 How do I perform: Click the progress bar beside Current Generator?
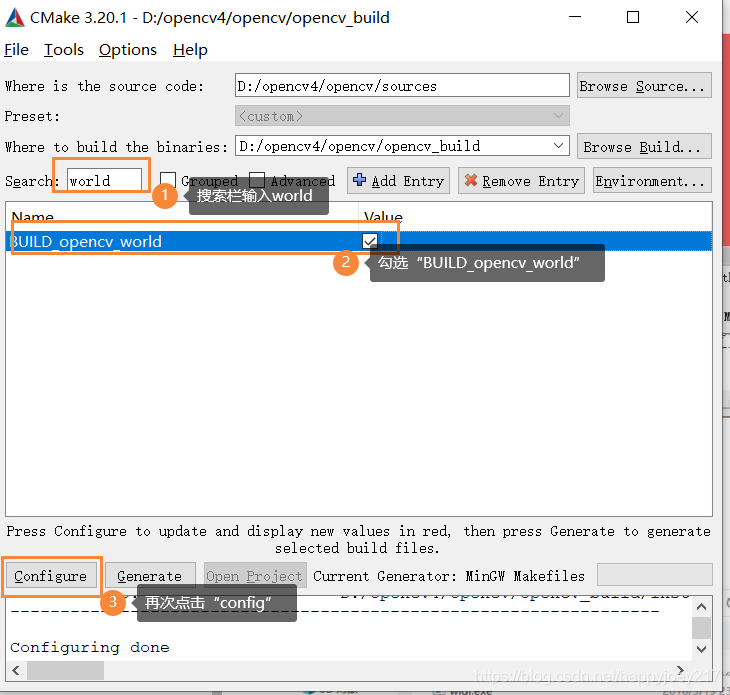click(654, 574)
